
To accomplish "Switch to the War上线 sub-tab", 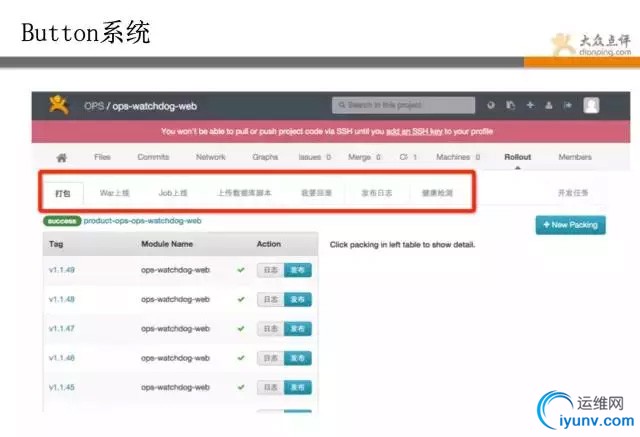I will pyautogui.click(x=115, y=193).
